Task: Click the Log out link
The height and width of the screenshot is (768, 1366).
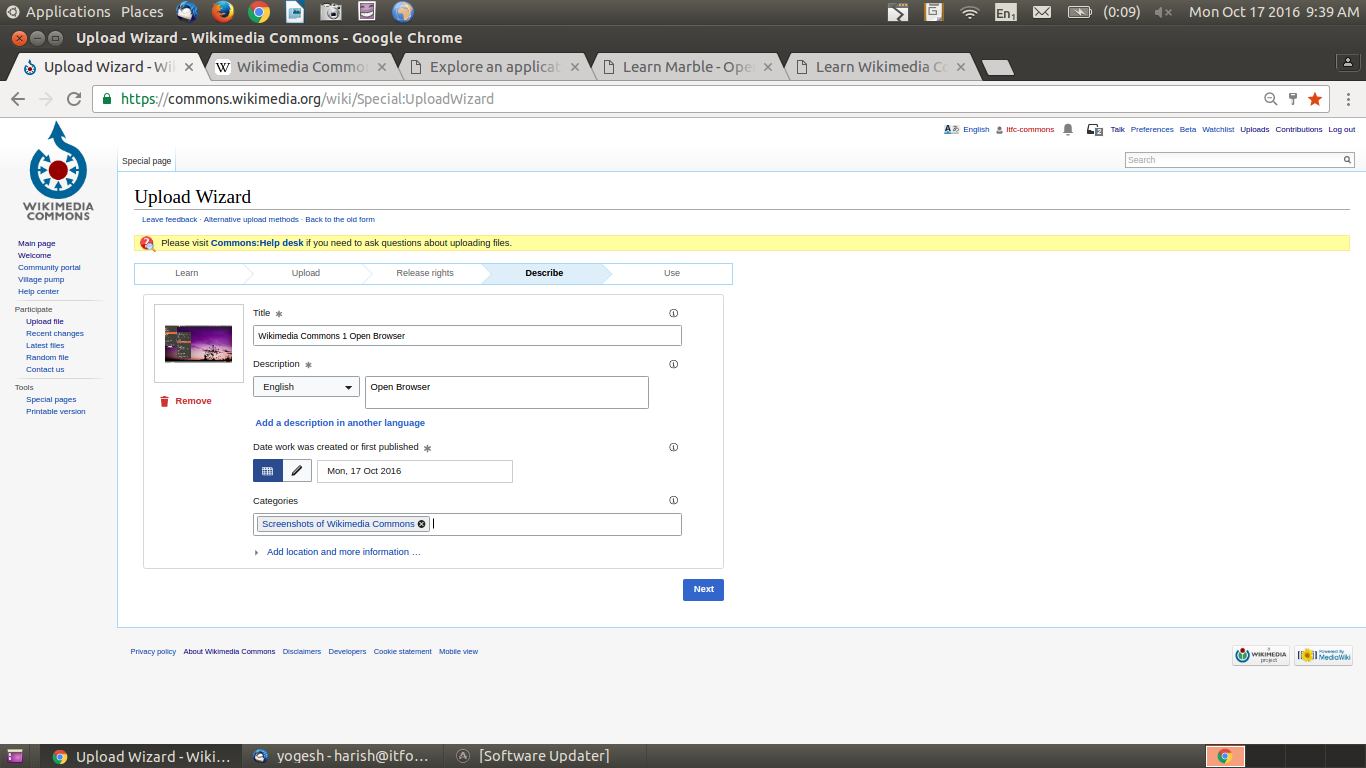Action: [1342, 130]
